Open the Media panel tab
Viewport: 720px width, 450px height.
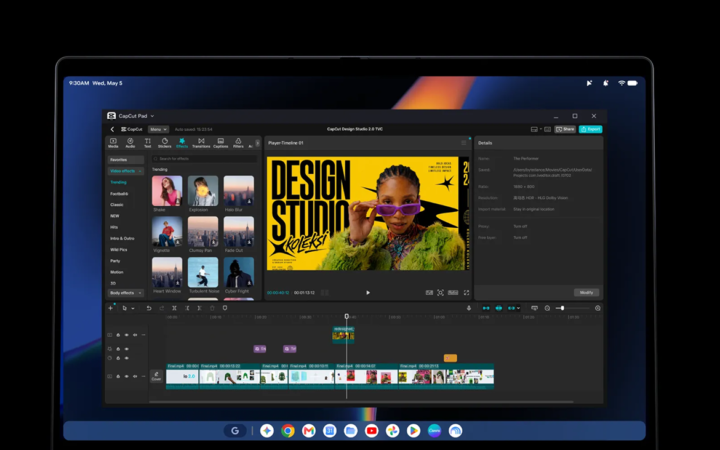point(113,143)
